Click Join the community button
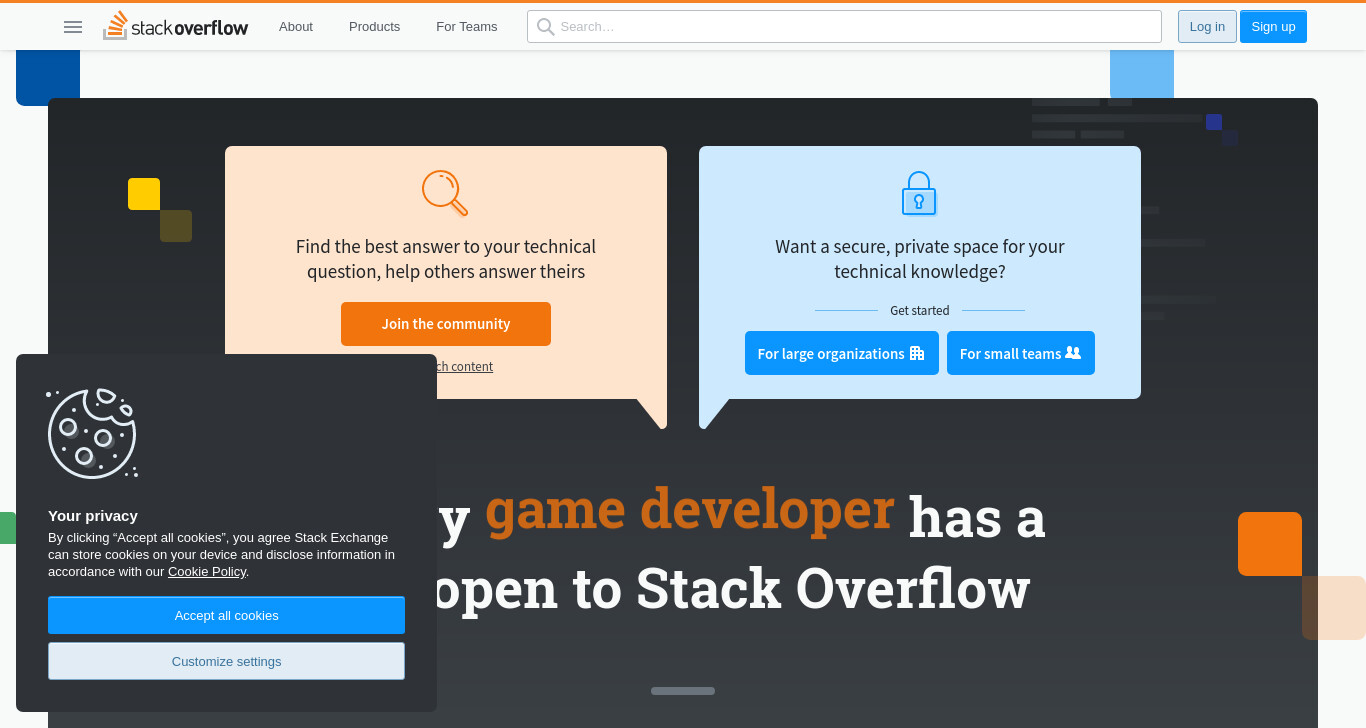 446,324
